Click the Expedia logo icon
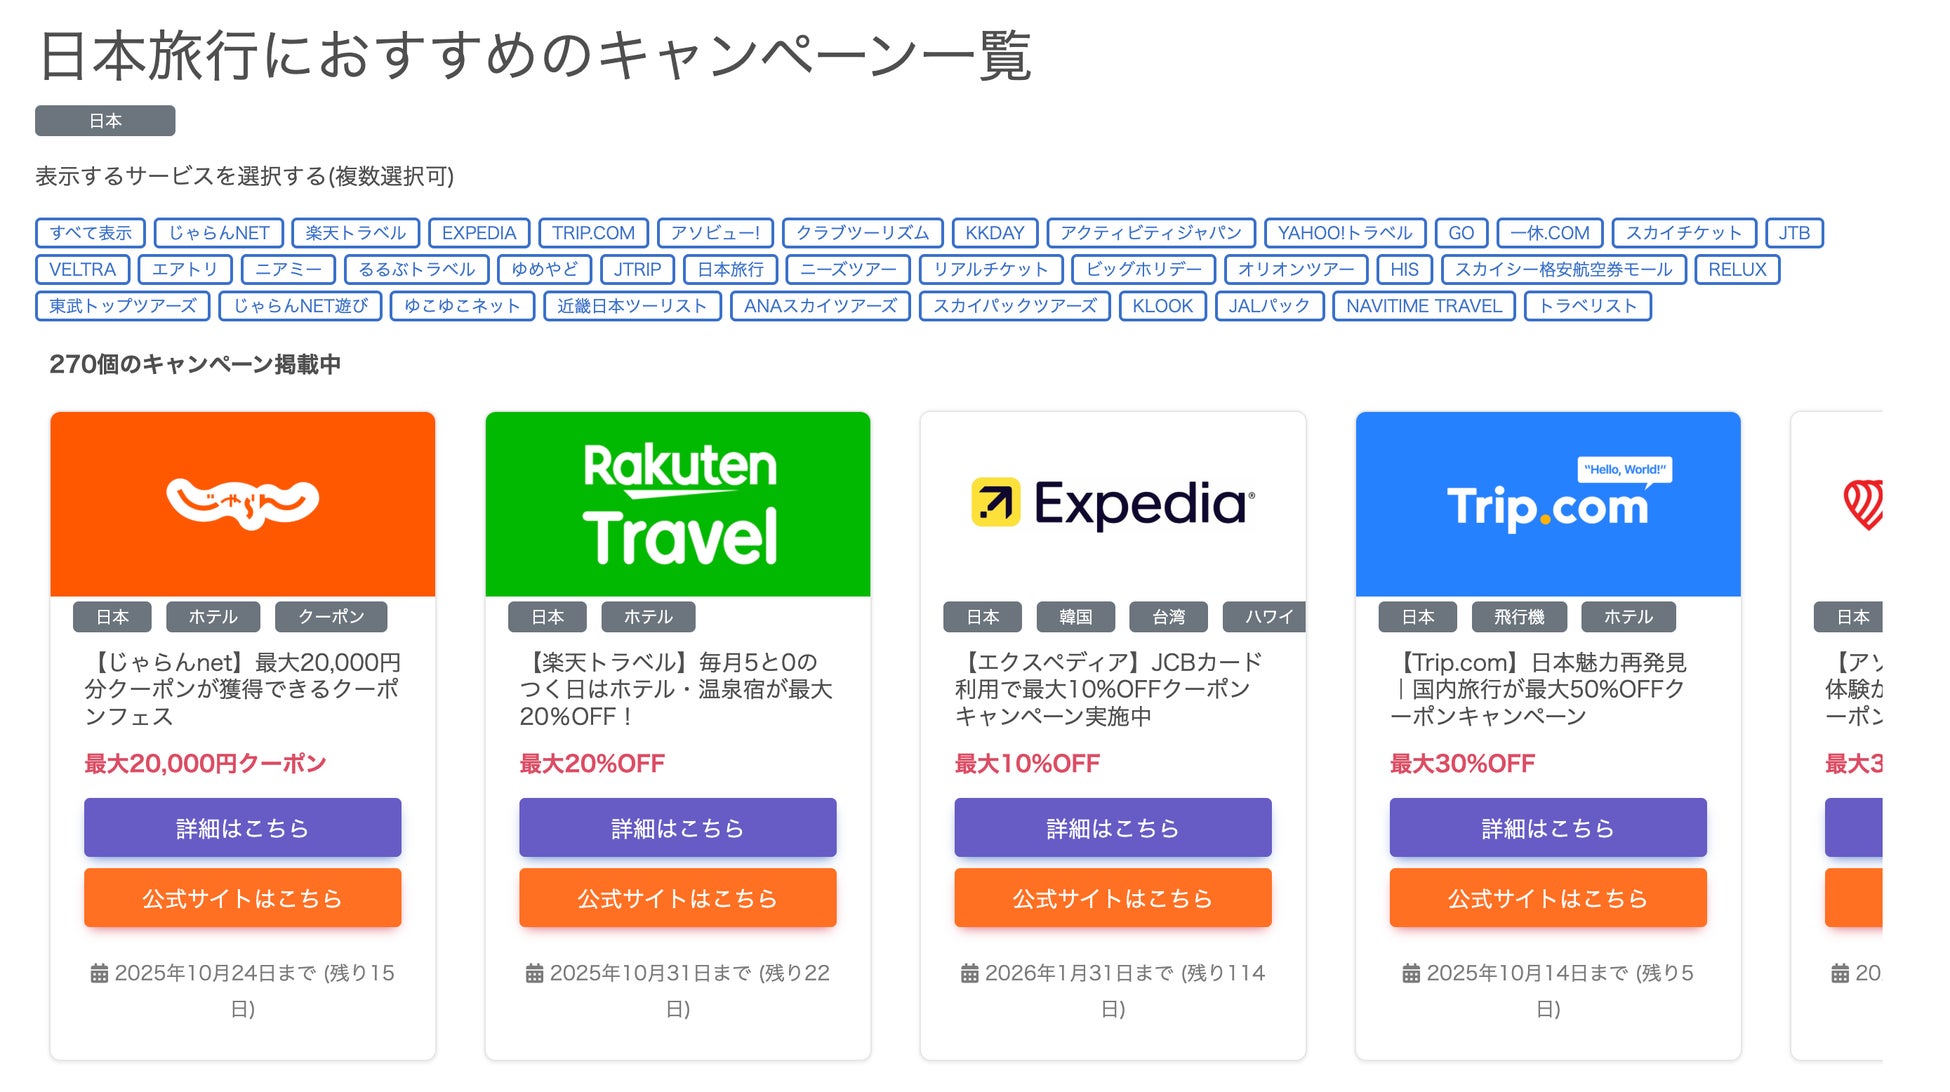Screen dimensions: 1950x1092 click(995, 502)
